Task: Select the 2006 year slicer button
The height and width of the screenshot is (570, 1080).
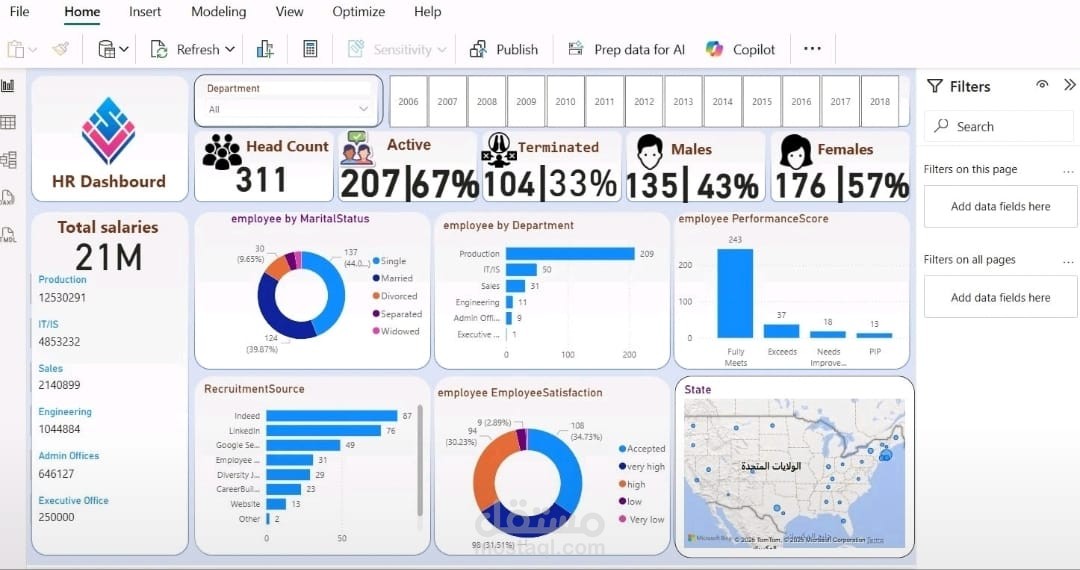Action: point(408,101)
